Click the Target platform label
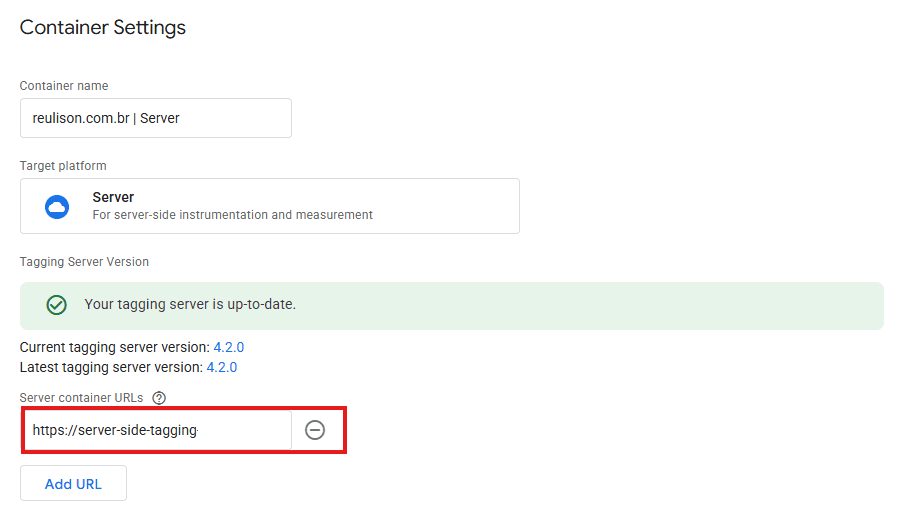 63,165
